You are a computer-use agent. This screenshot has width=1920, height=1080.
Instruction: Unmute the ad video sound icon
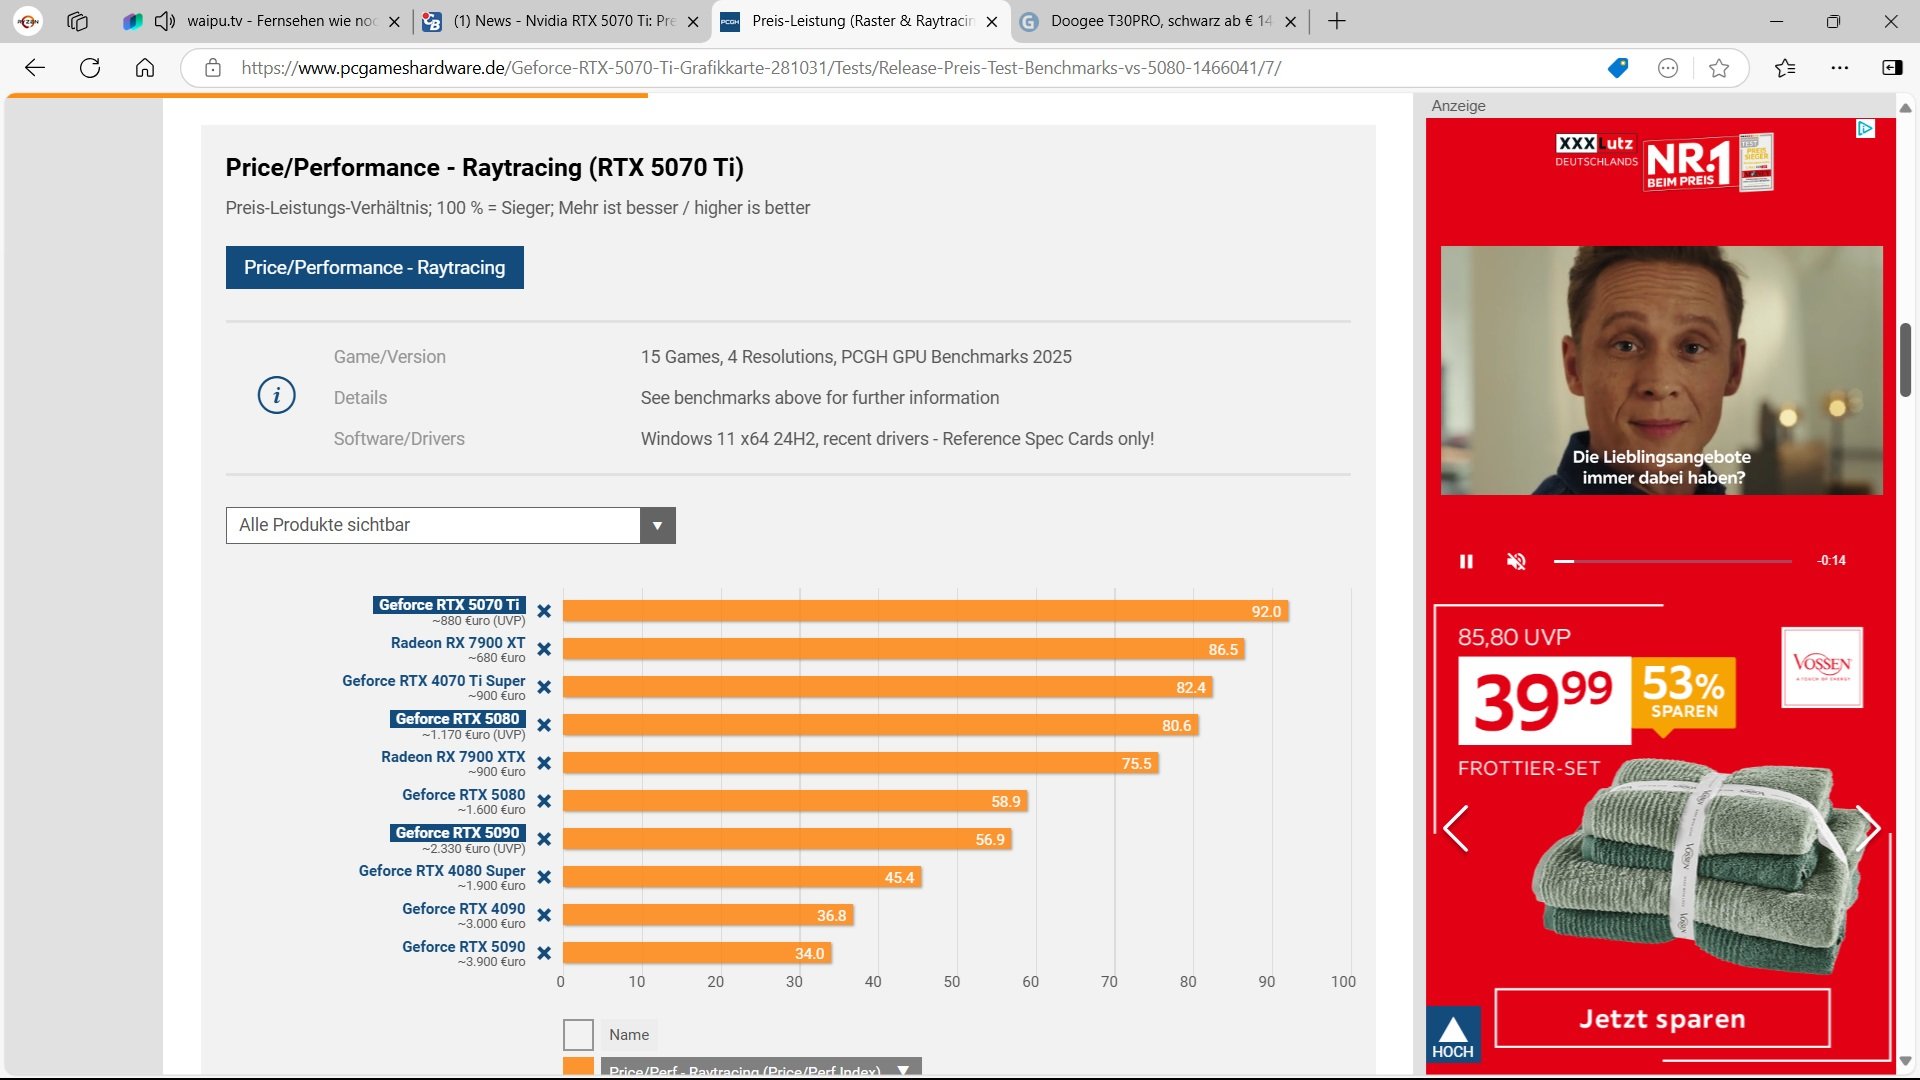tap(1516, 561)
